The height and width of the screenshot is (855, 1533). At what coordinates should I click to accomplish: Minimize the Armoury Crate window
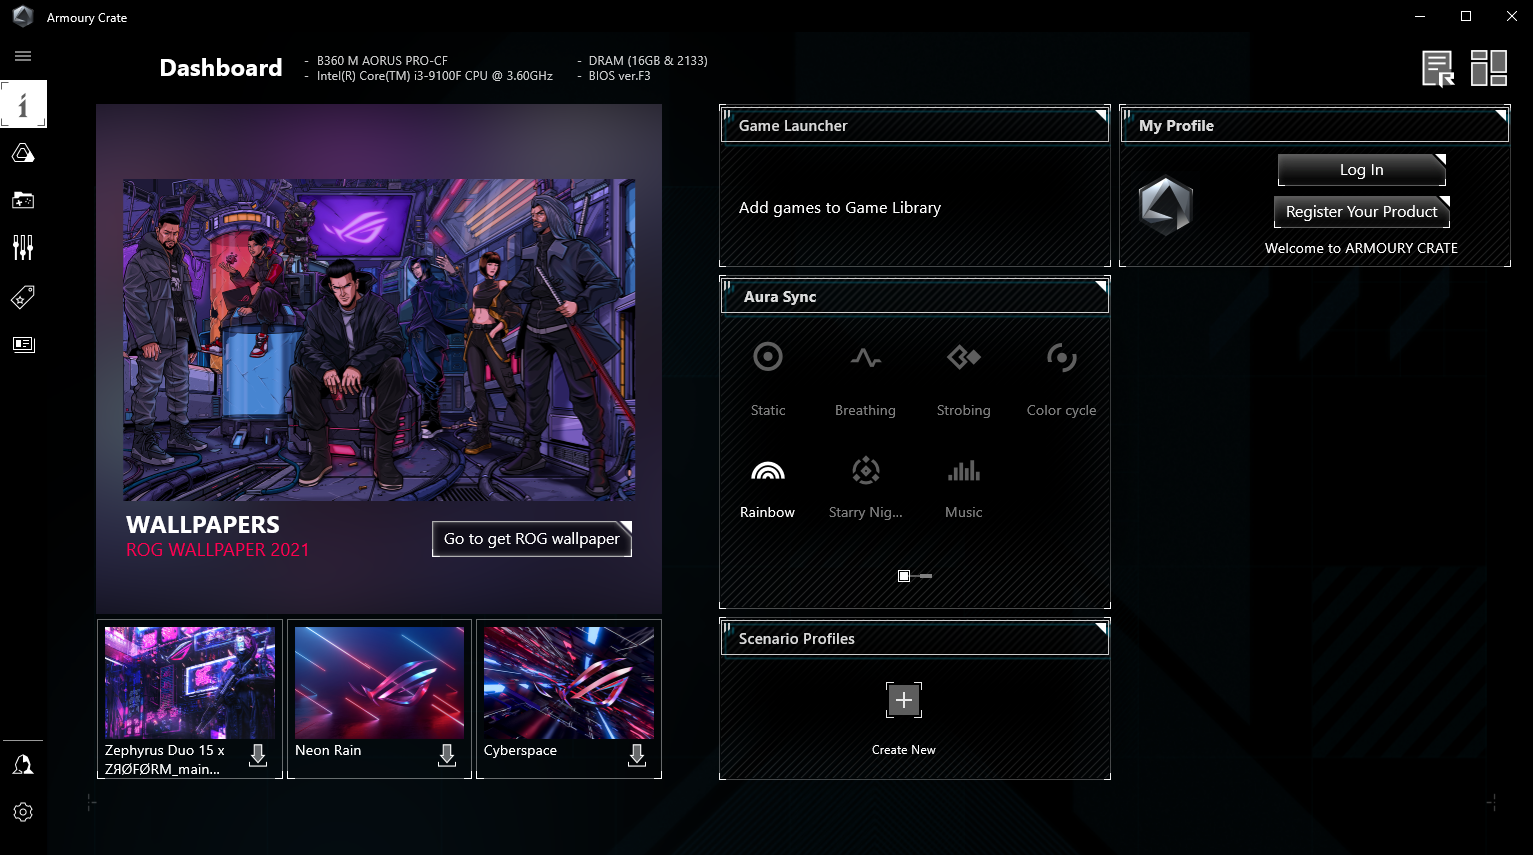[x=1420, y=16]
